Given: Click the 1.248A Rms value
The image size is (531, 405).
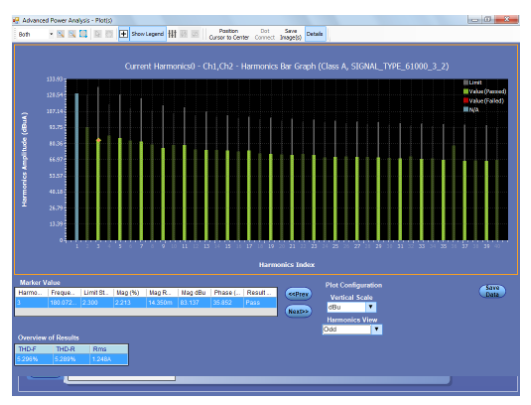Looking at the screenshot, I should point(108,359).
